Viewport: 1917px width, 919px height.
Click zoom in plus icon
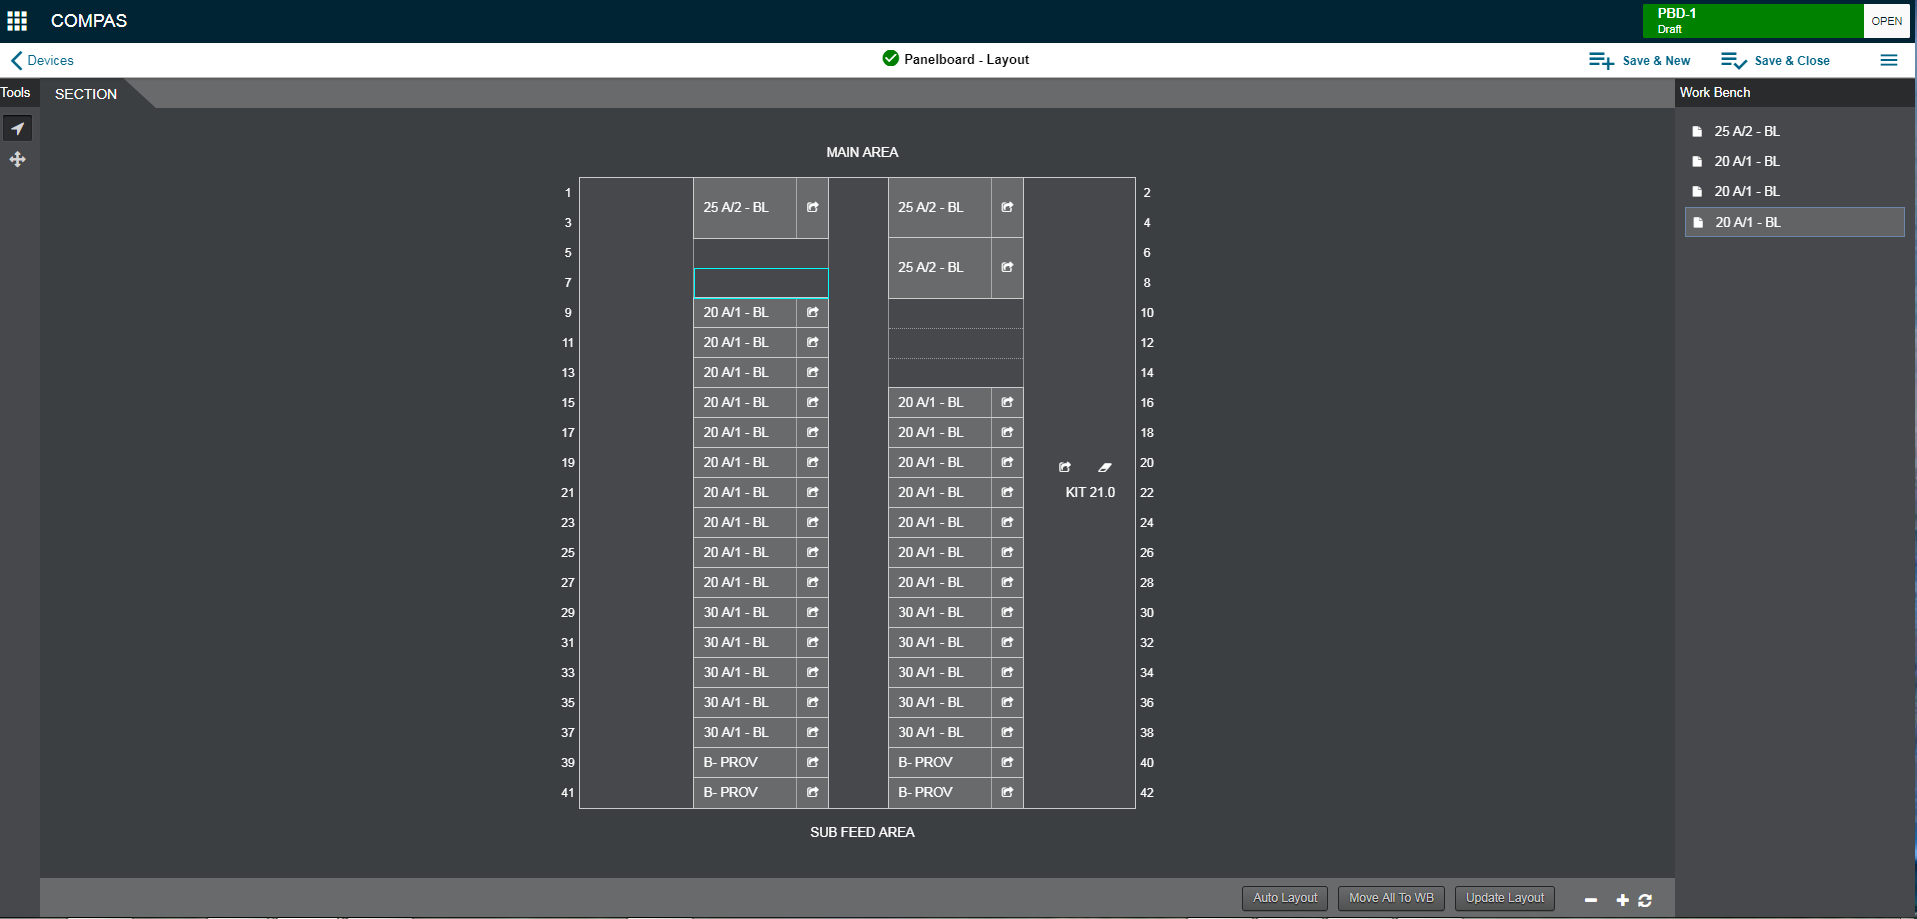pos(1622,900)
